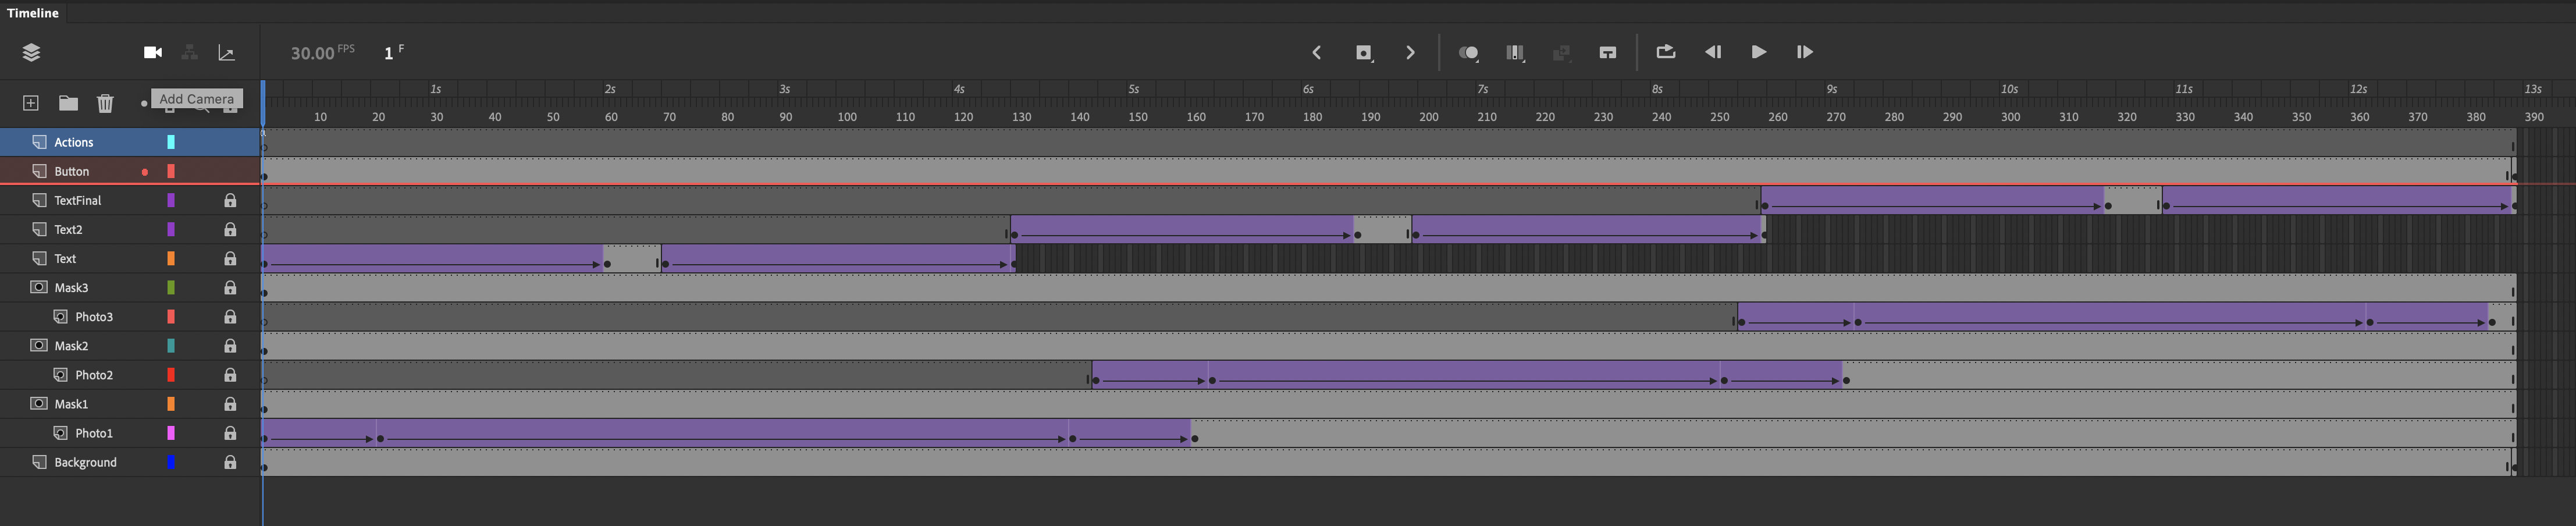Viewport: 2576px width, 526px height.
Task: Play the timeline animation
Action: tap(1758, 52)
